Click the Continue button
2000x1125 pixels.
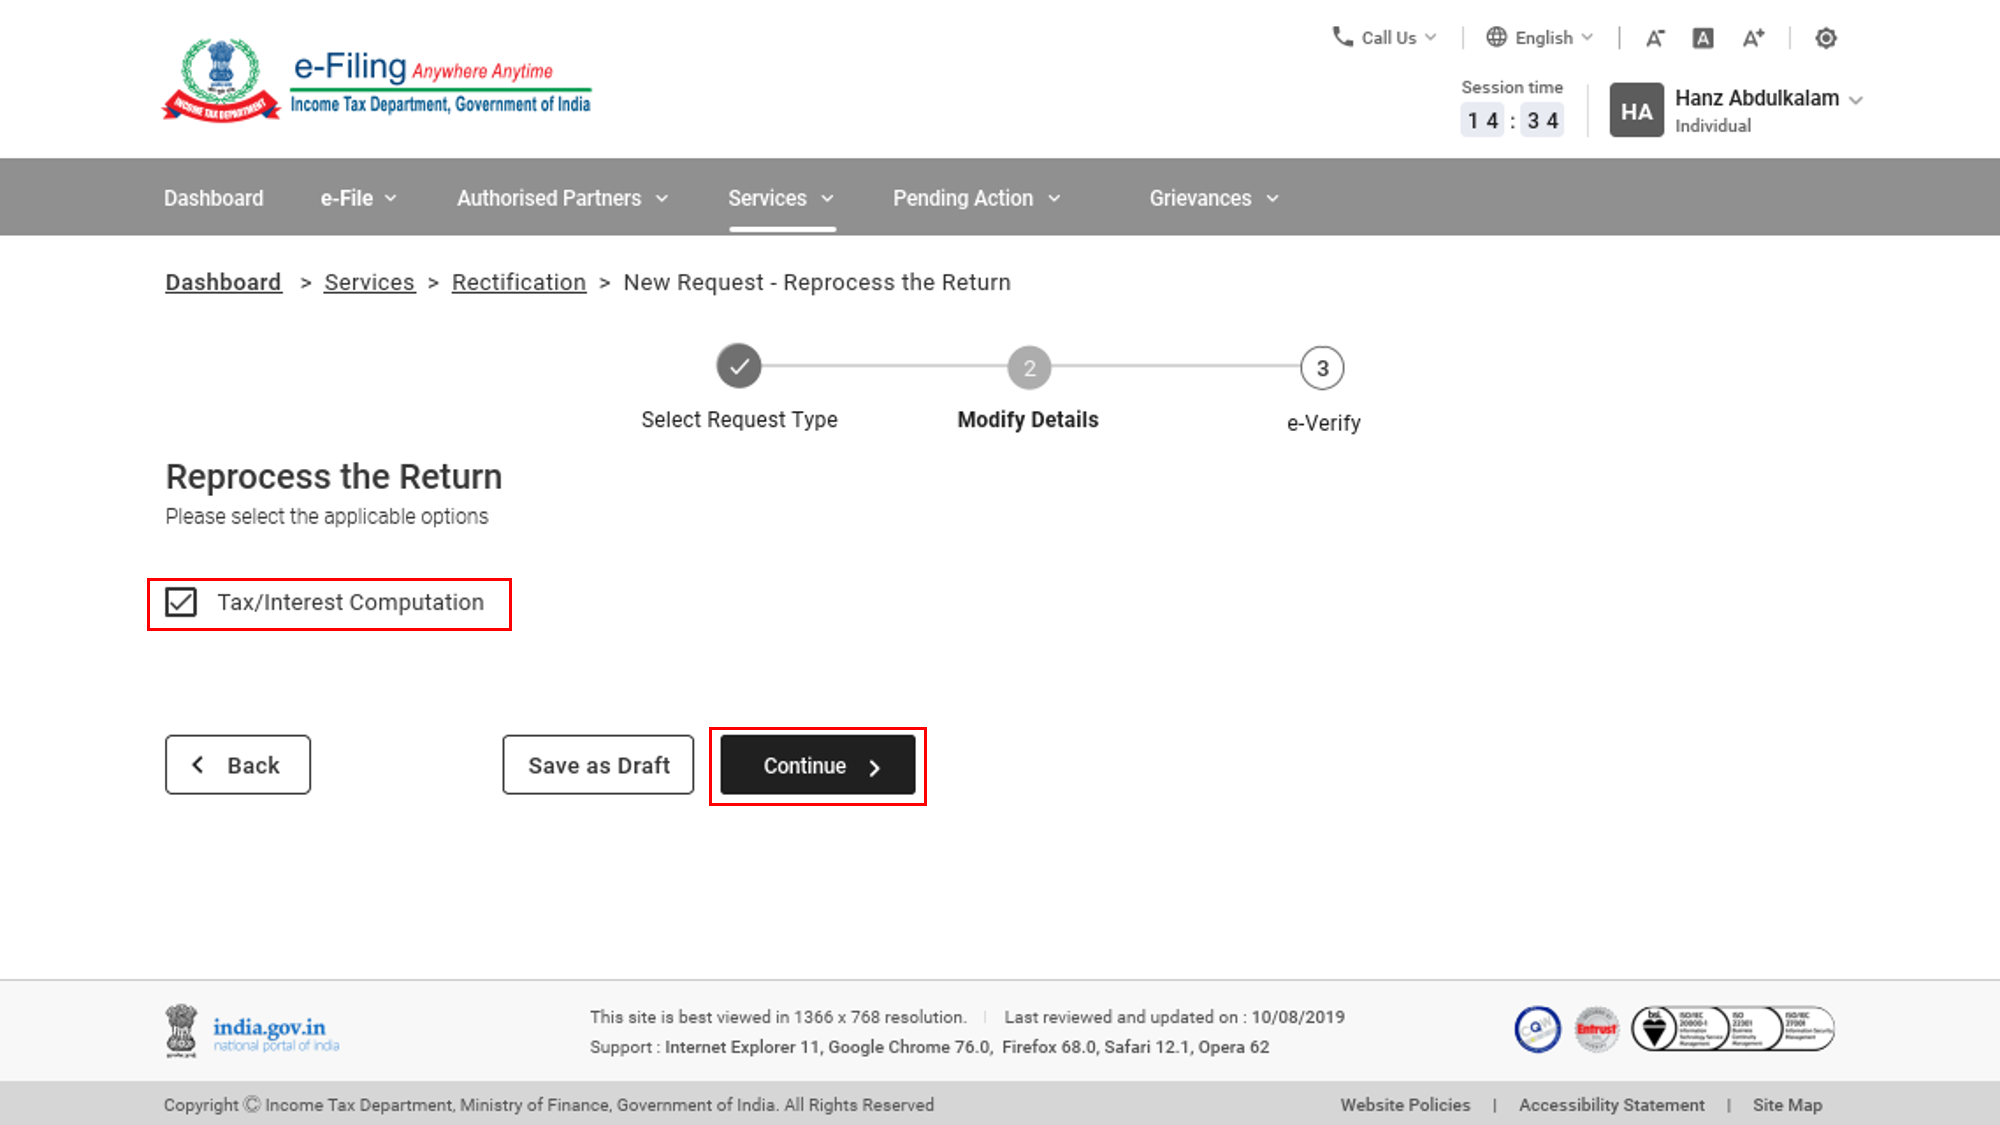click(817, 765)
